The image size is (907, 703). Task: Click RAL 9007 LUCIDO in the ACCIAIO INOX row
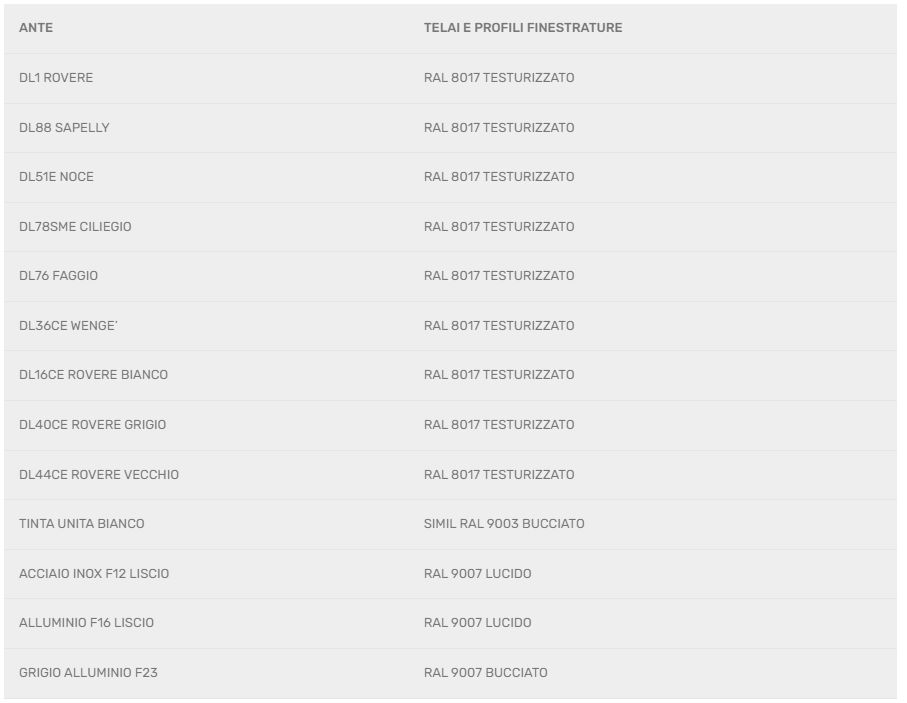coord(477,574)
